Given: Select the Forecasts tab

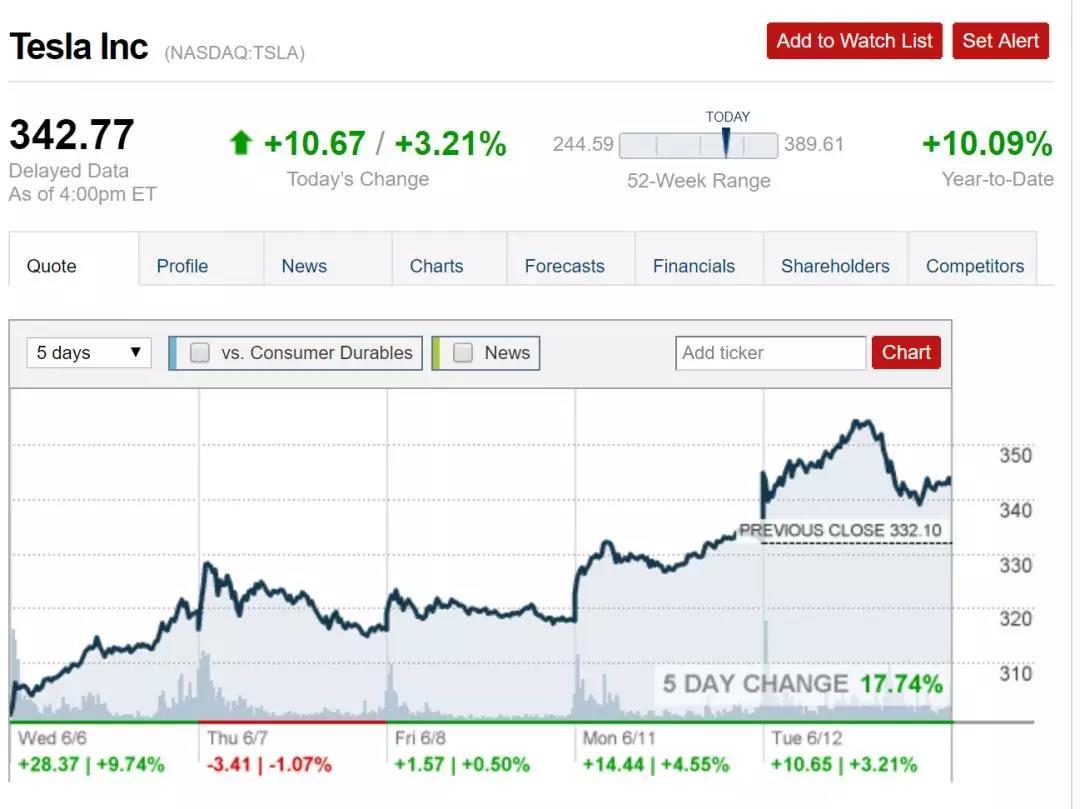Looking at the screenshot, I should coord(564,266).
